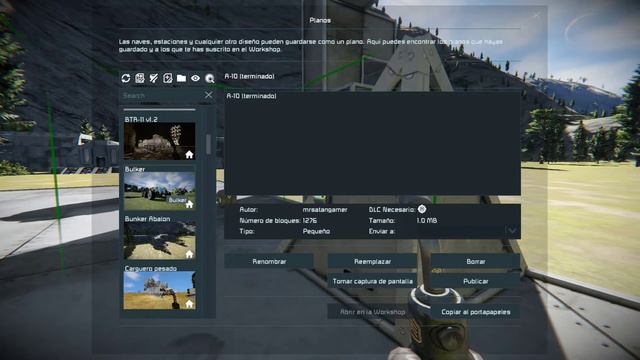Click home icon on Carguero pesado thumbnail

pyautogui.click(x=189, y=304)
